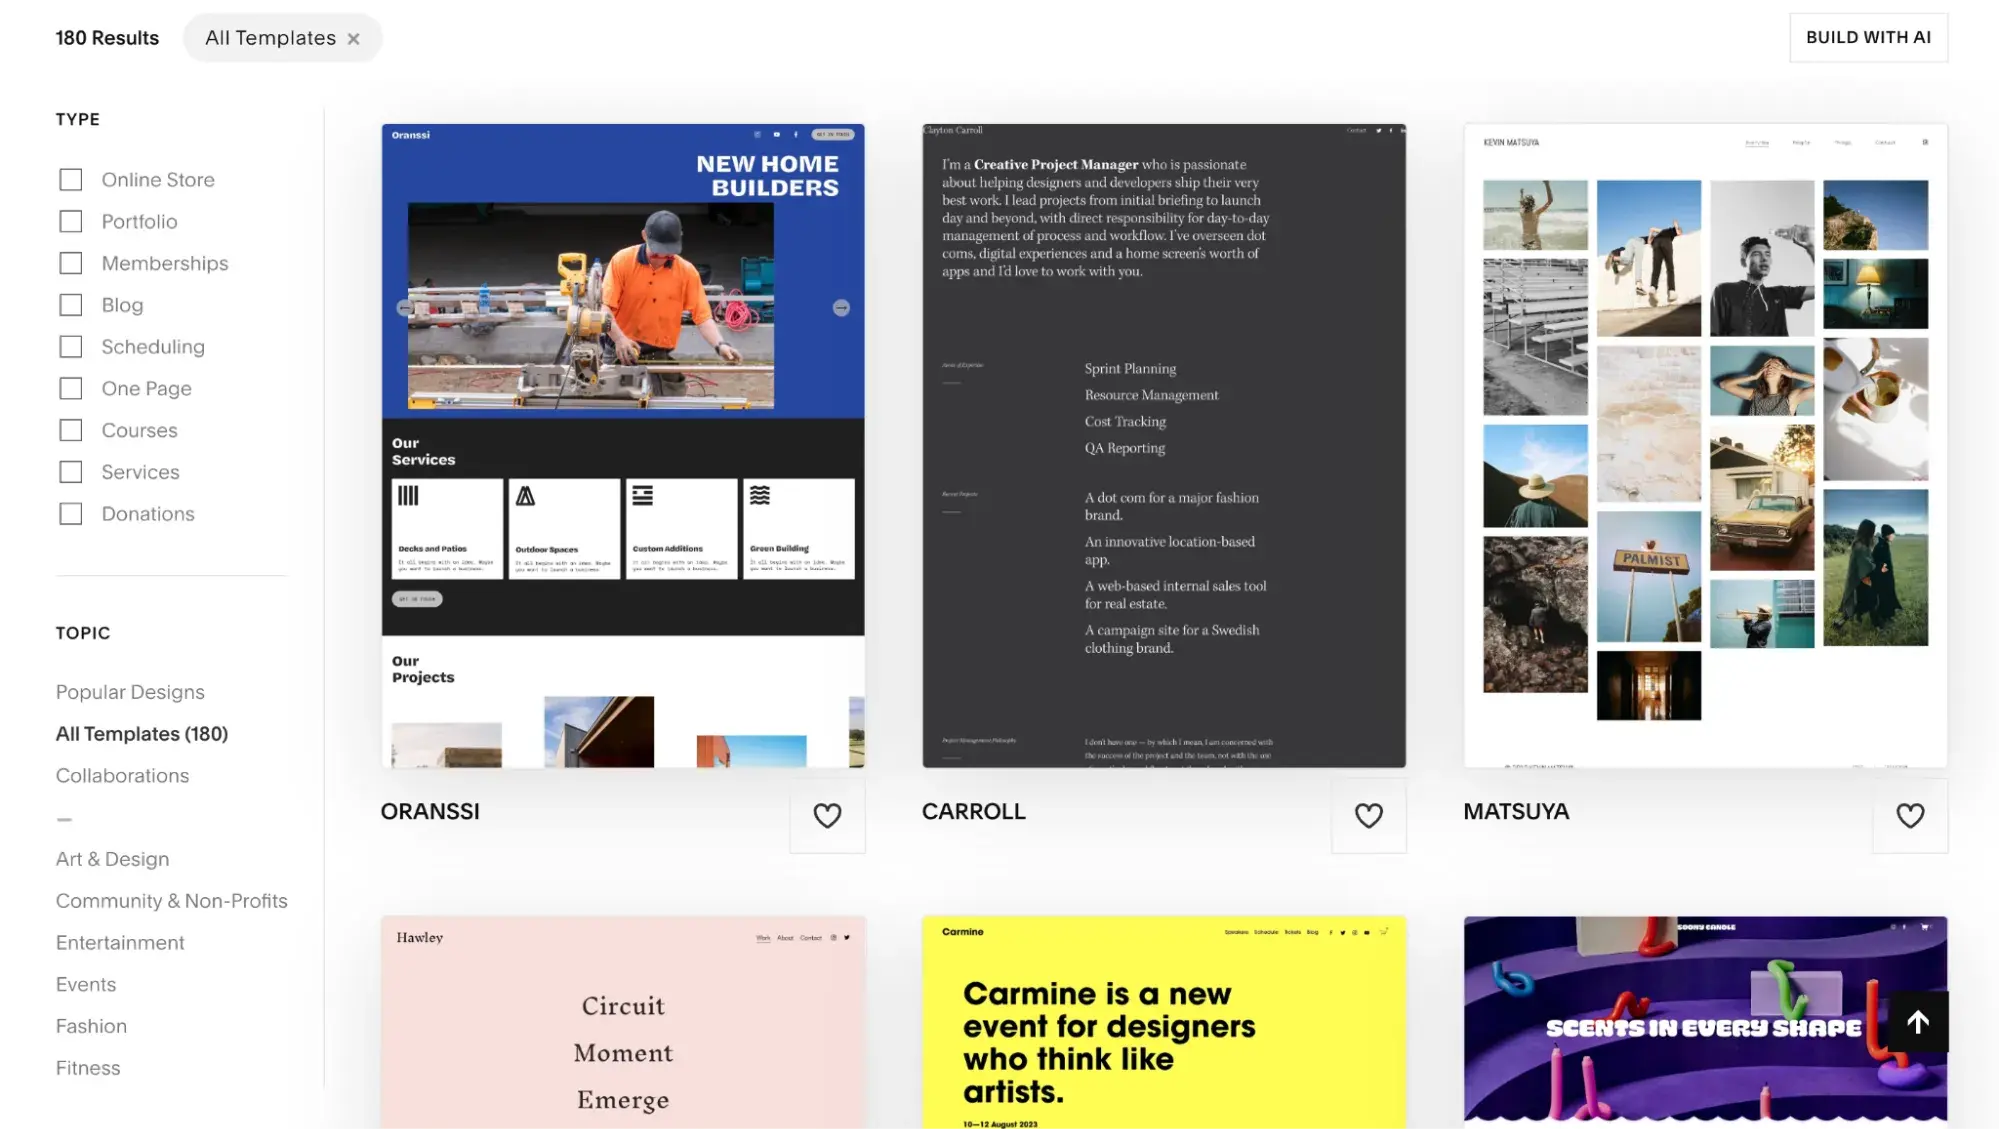Click the scroll-to-top arrow icon

[x=1917, y=1020]
